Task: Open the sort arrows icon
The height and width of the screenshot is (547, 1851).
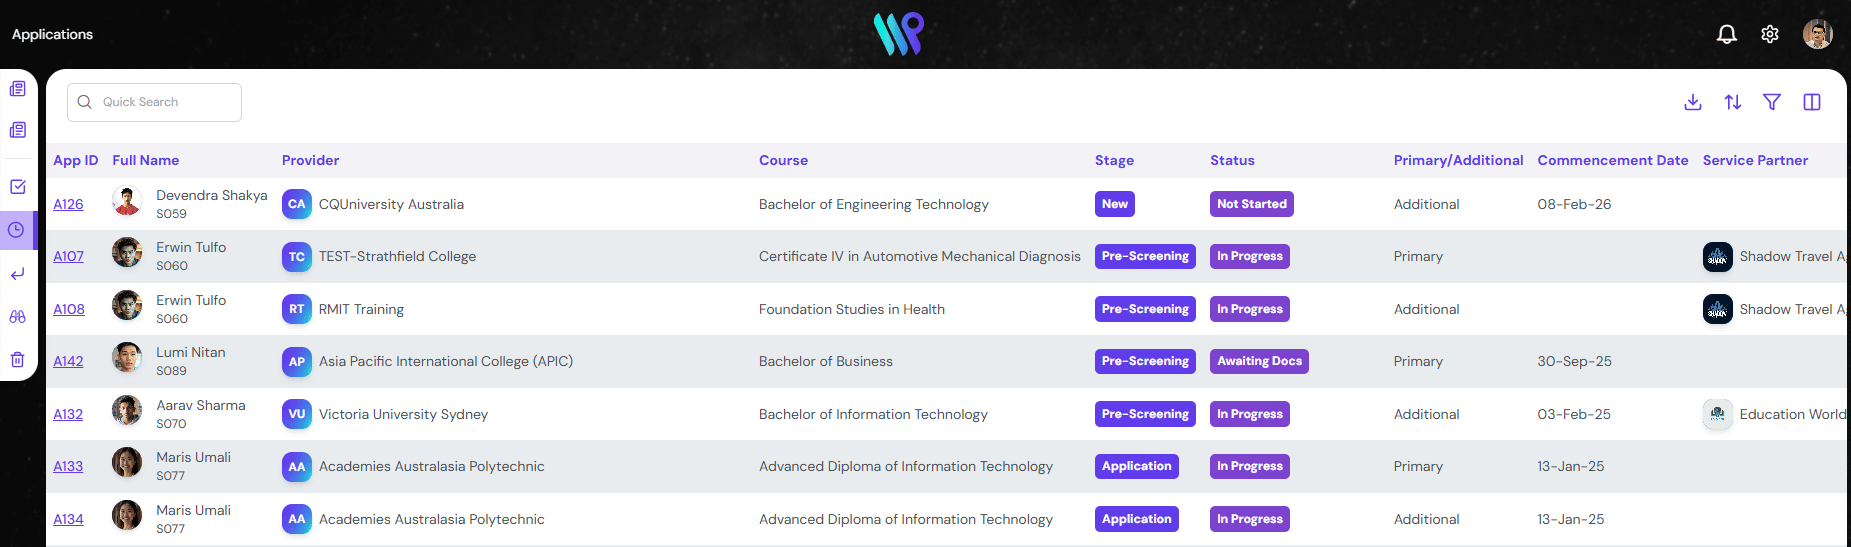Action: tap(1733, 102)
